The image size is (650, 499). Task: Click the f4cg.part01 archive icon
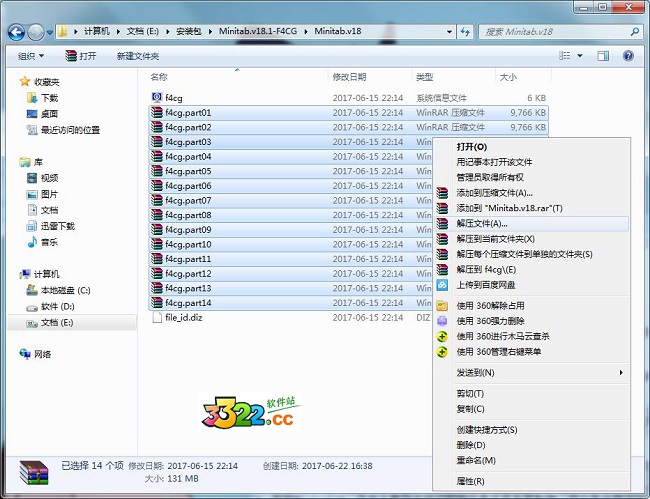157,112
